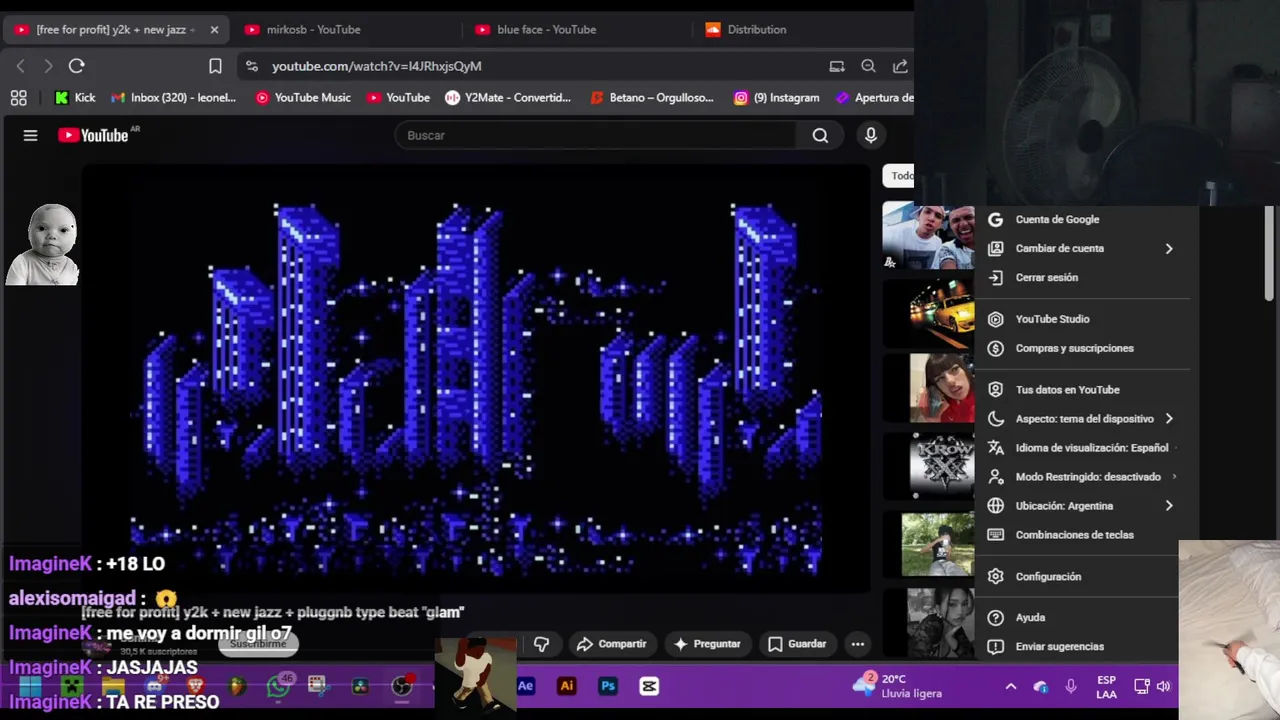Viewport: 1280px width, 720px height.
Task: Dislike the video with thumbs-down button
Action: pyautogui.click(x=541, y=644)
